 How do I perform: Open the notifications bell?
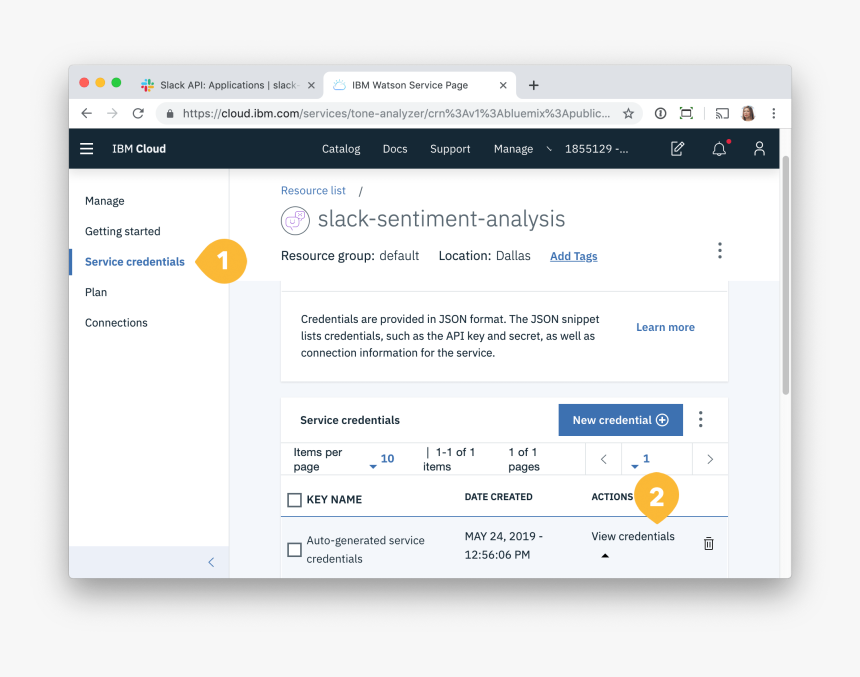719,149
